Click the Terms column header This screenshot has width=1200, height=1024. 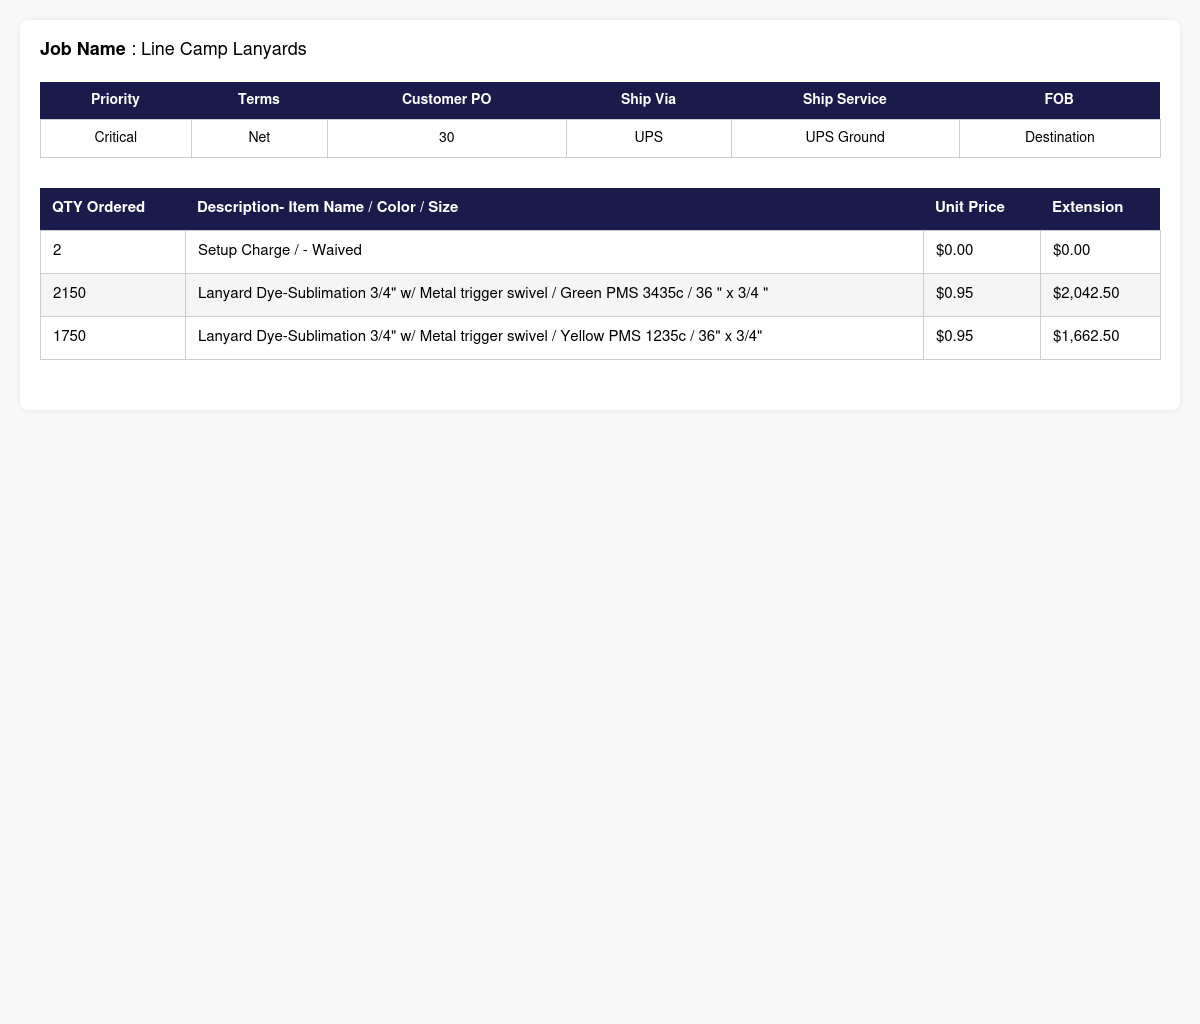(x=259, y=100)
